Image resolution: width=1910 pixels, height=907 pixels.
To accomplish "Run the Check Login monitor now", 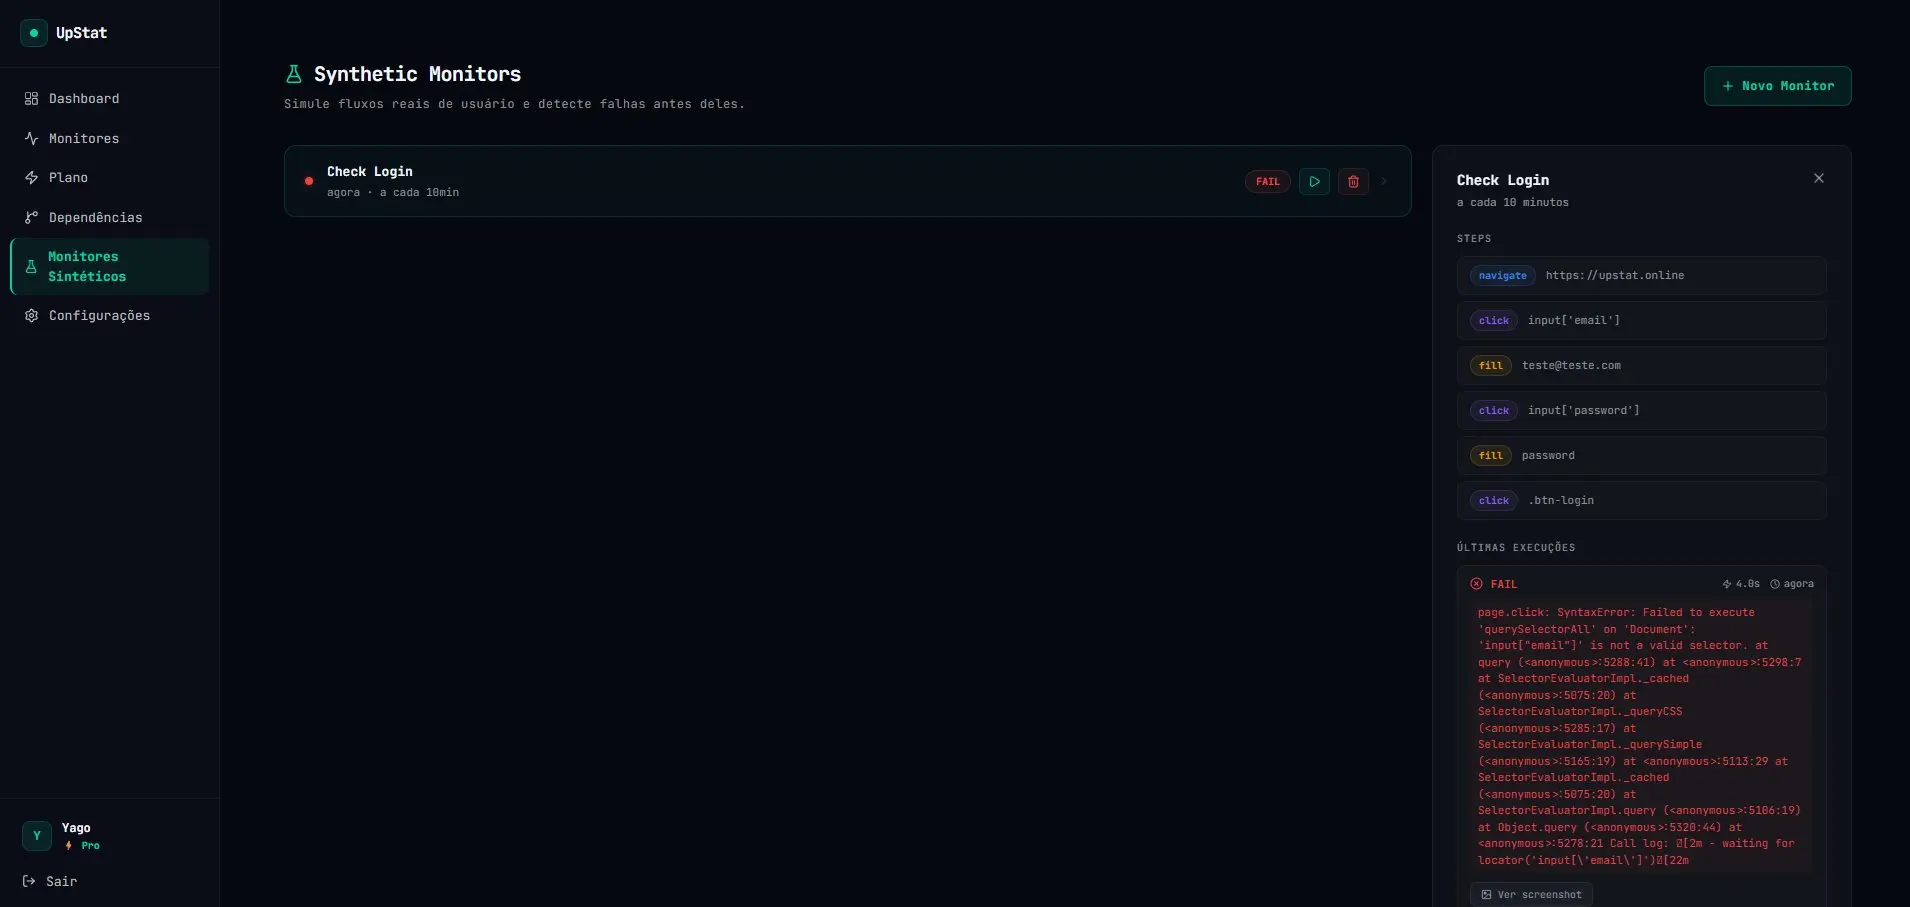I will tap(1314, 182).
